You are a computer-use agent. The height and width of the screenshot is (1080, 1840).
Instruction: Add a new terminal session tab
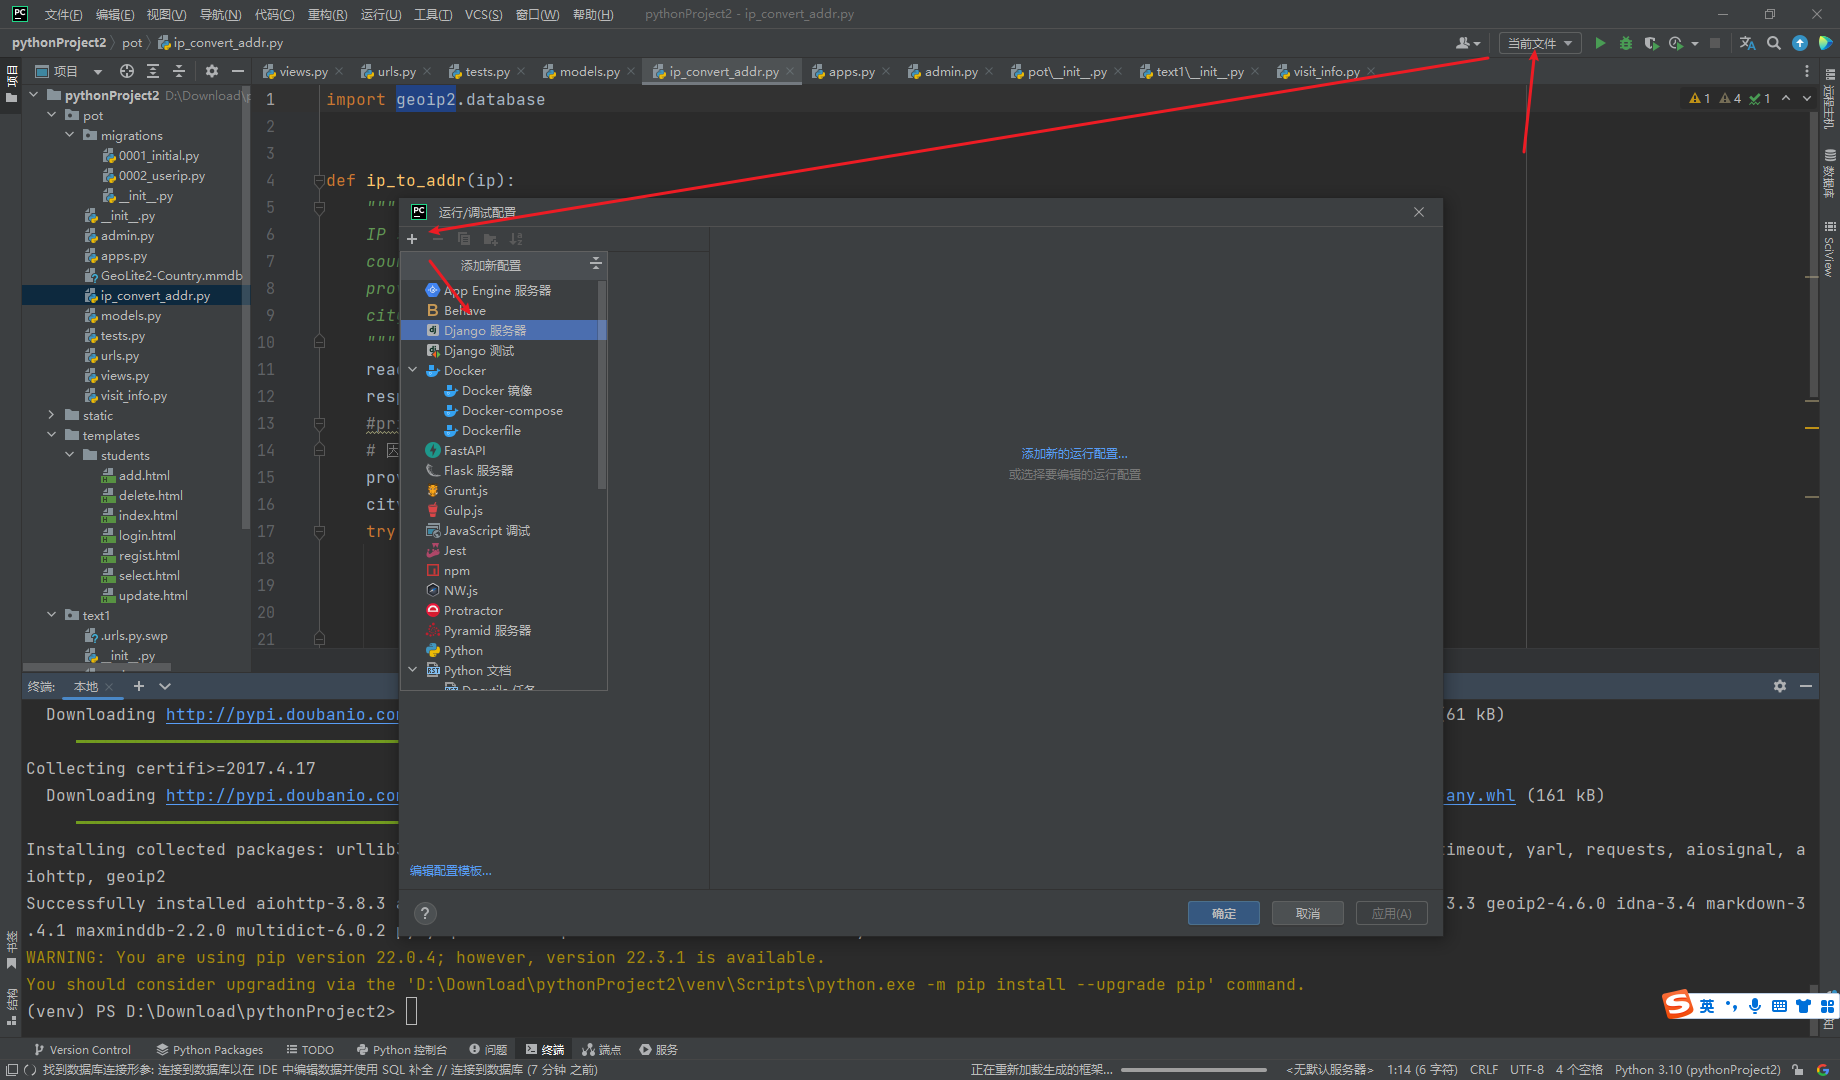click(139, 686)
